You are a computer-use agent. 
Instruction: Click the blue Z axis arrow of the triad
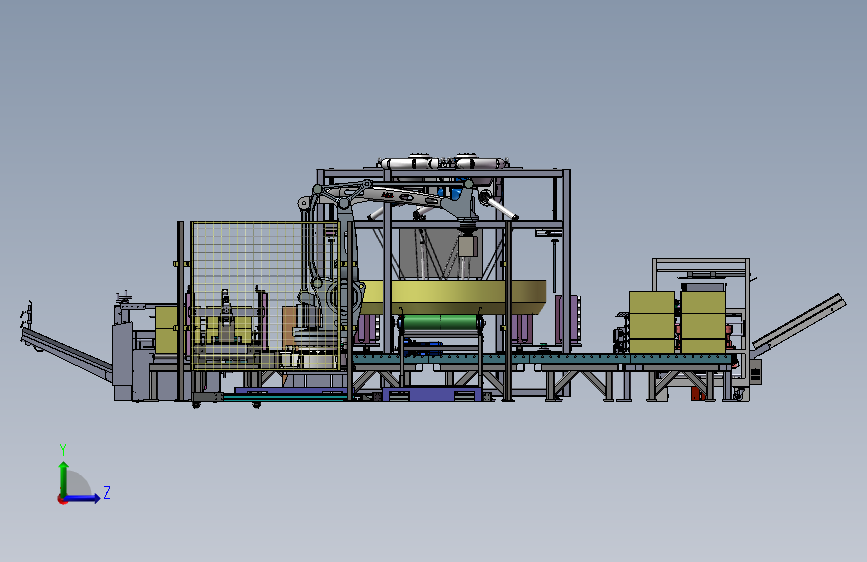click(x=83, y=498)
